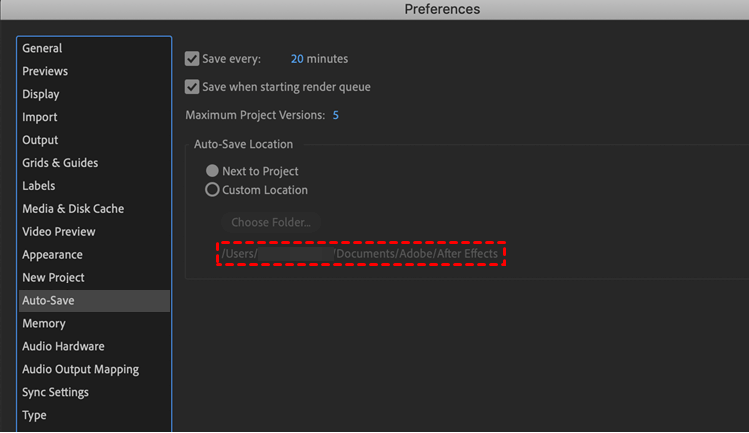This screenshot has width=749, height=433.
Task: Select the Next to Project option
Action: click(212, 171)
